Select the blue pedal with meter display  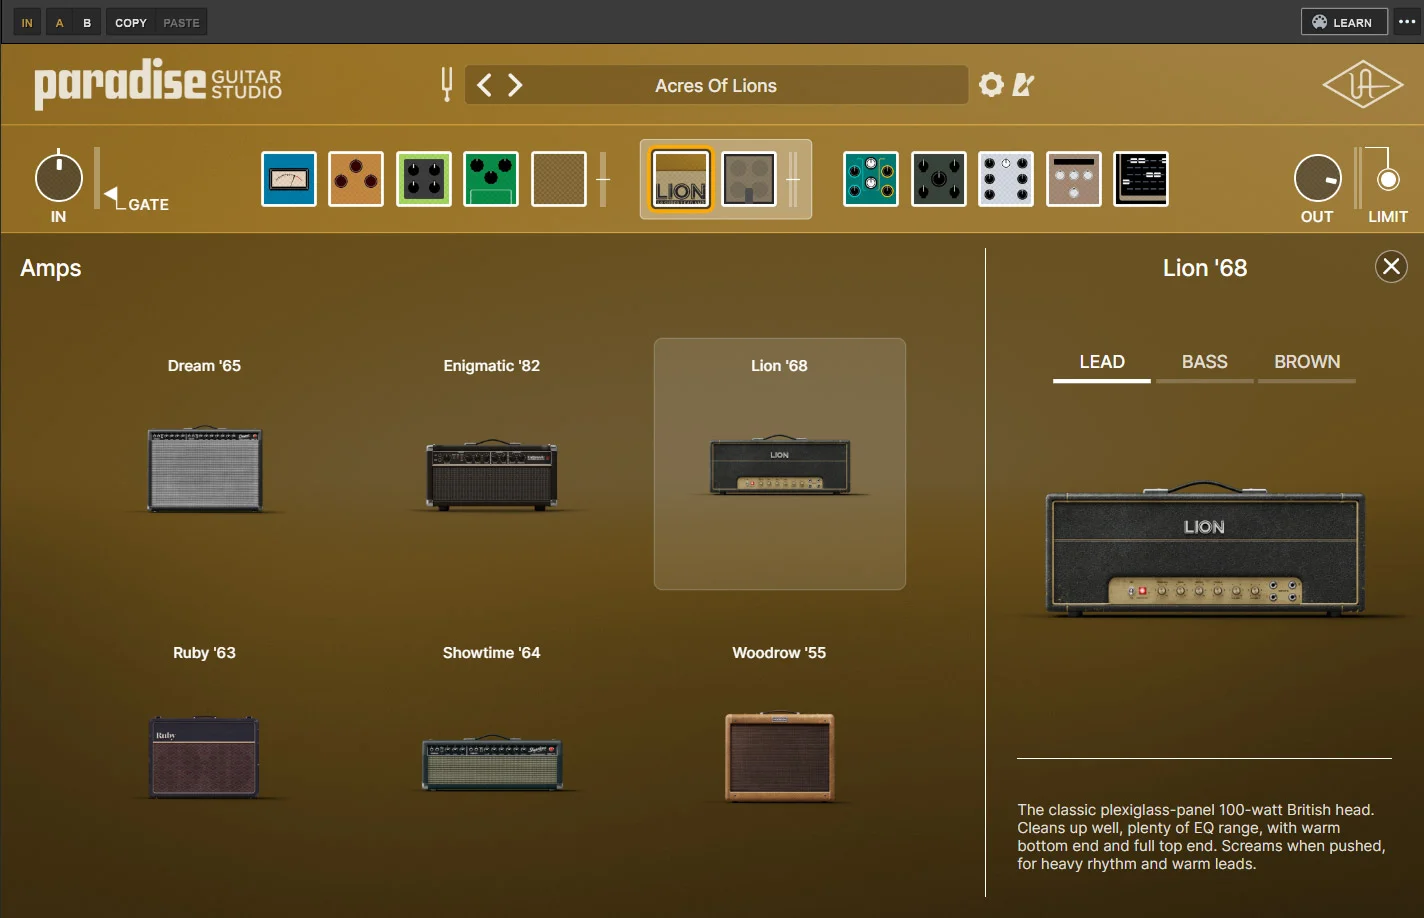pyautogui.click(x=289, y=179)
